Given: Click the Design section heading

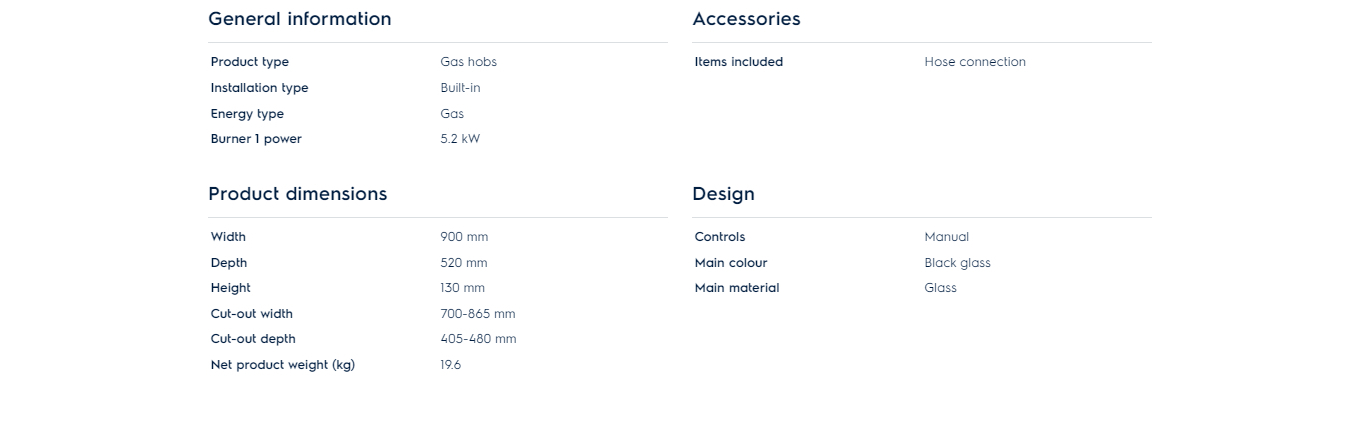Looking at the screenshot, I should [x=723, y=194].
